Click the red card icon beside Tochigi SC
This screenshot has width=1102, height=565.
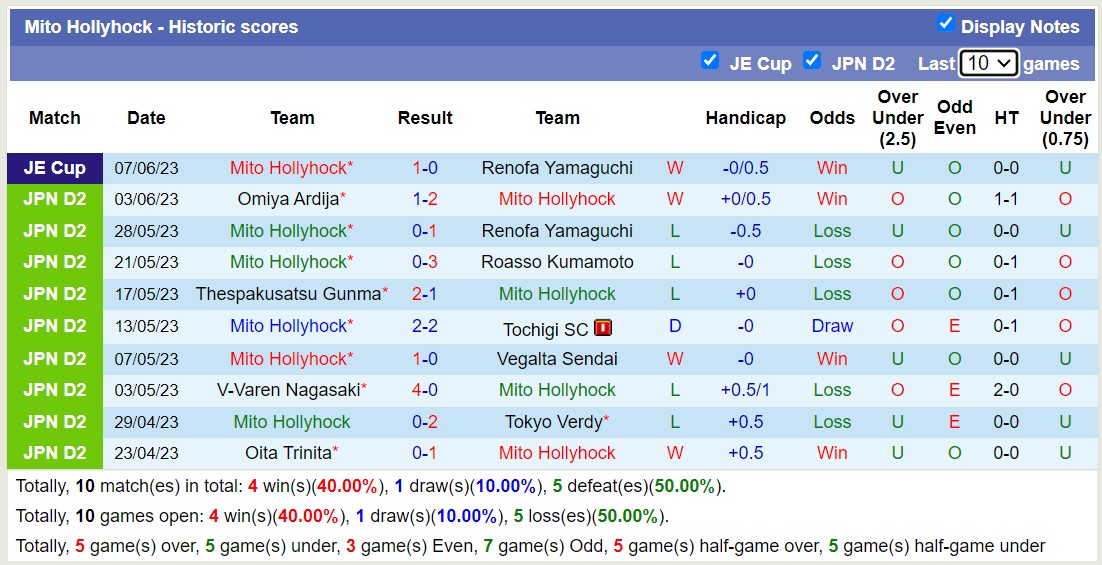click(602, 327)
